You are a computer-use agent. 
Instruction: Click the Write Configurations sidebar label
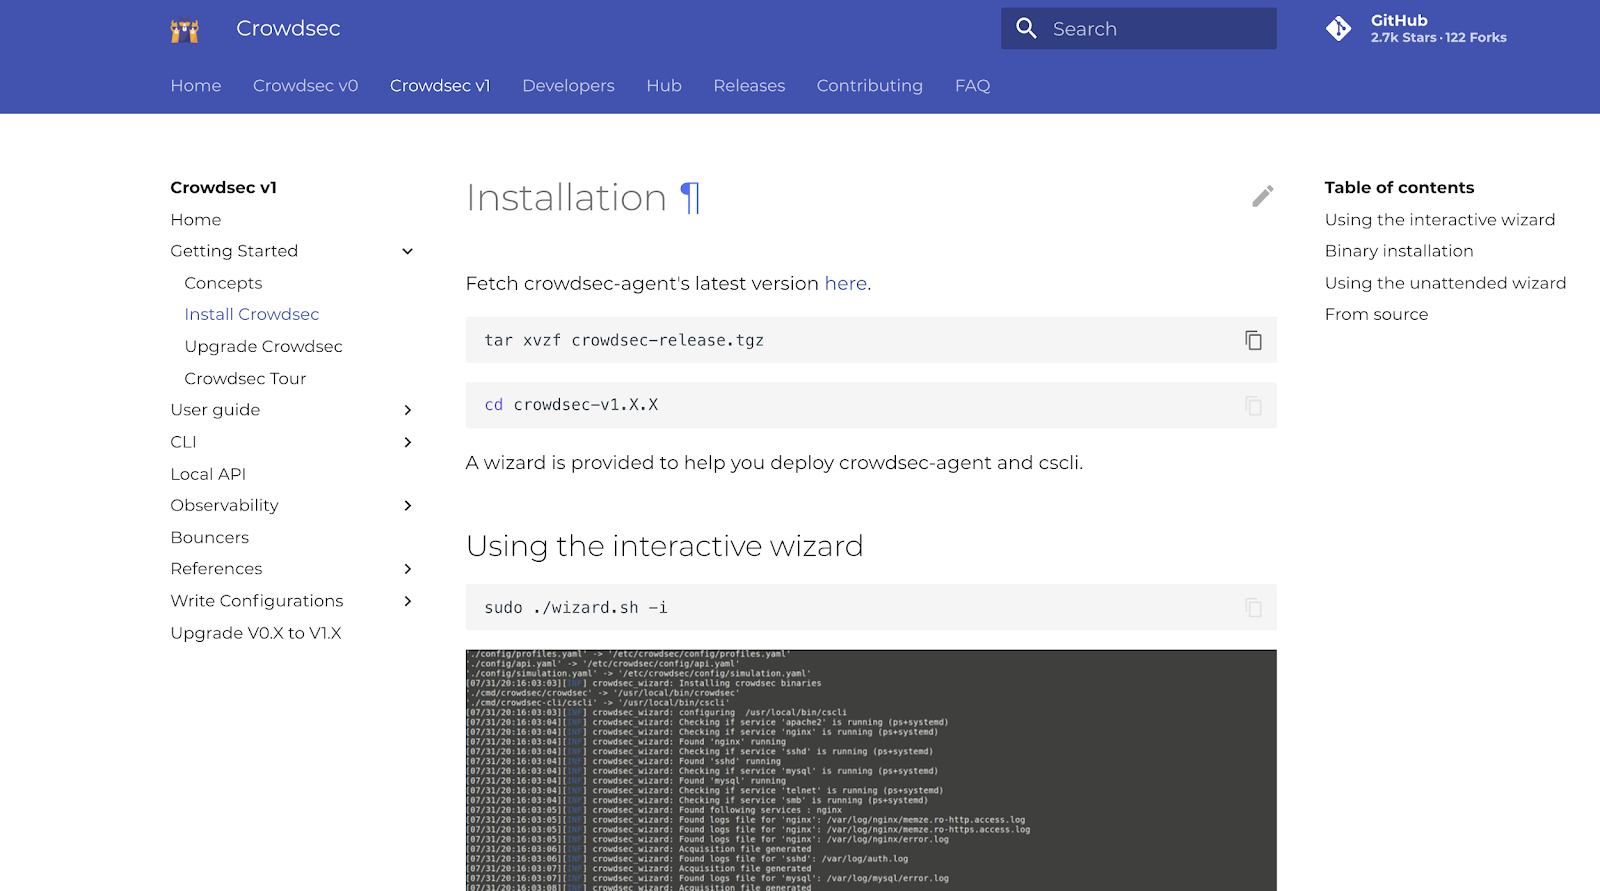257,601
